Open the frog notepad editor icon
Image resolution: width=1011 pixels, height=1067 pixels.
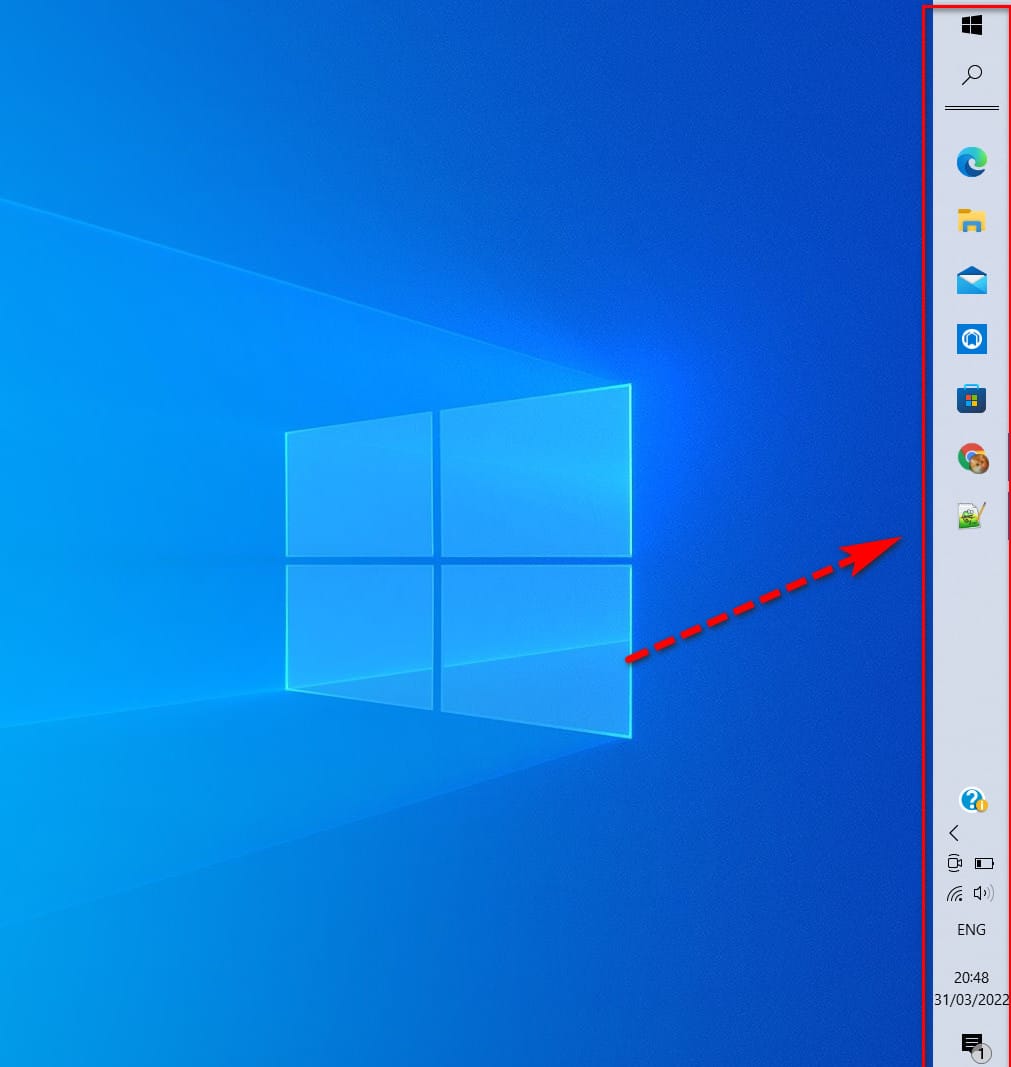point(972,516)
